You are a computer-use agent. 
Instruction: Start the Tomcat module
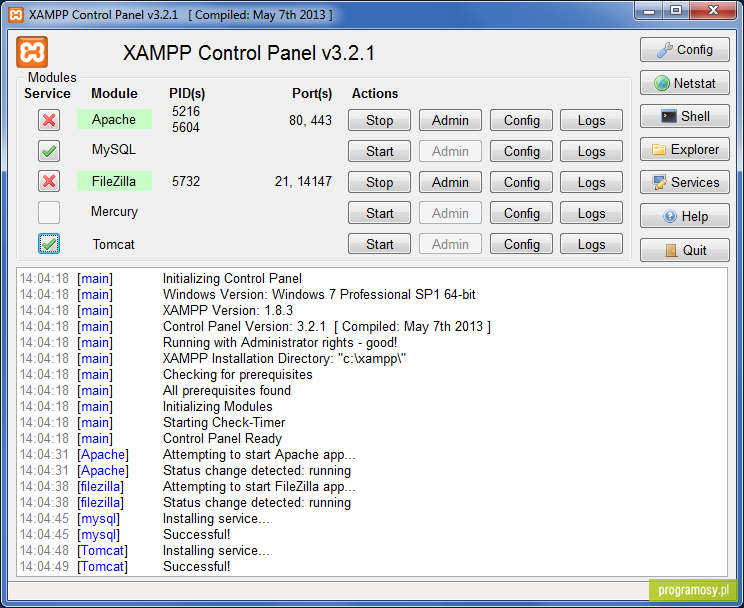379,243
